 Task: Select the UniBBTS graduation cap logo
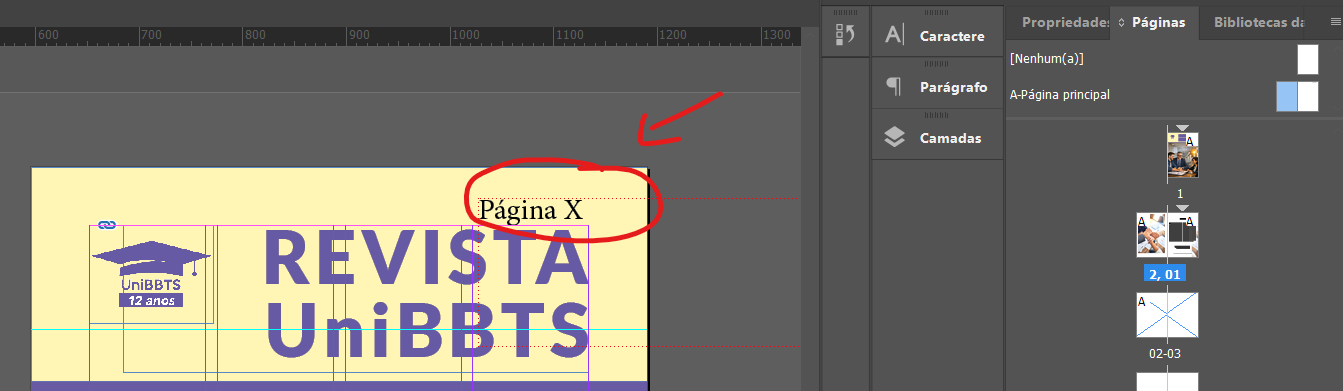click(151, 273)
